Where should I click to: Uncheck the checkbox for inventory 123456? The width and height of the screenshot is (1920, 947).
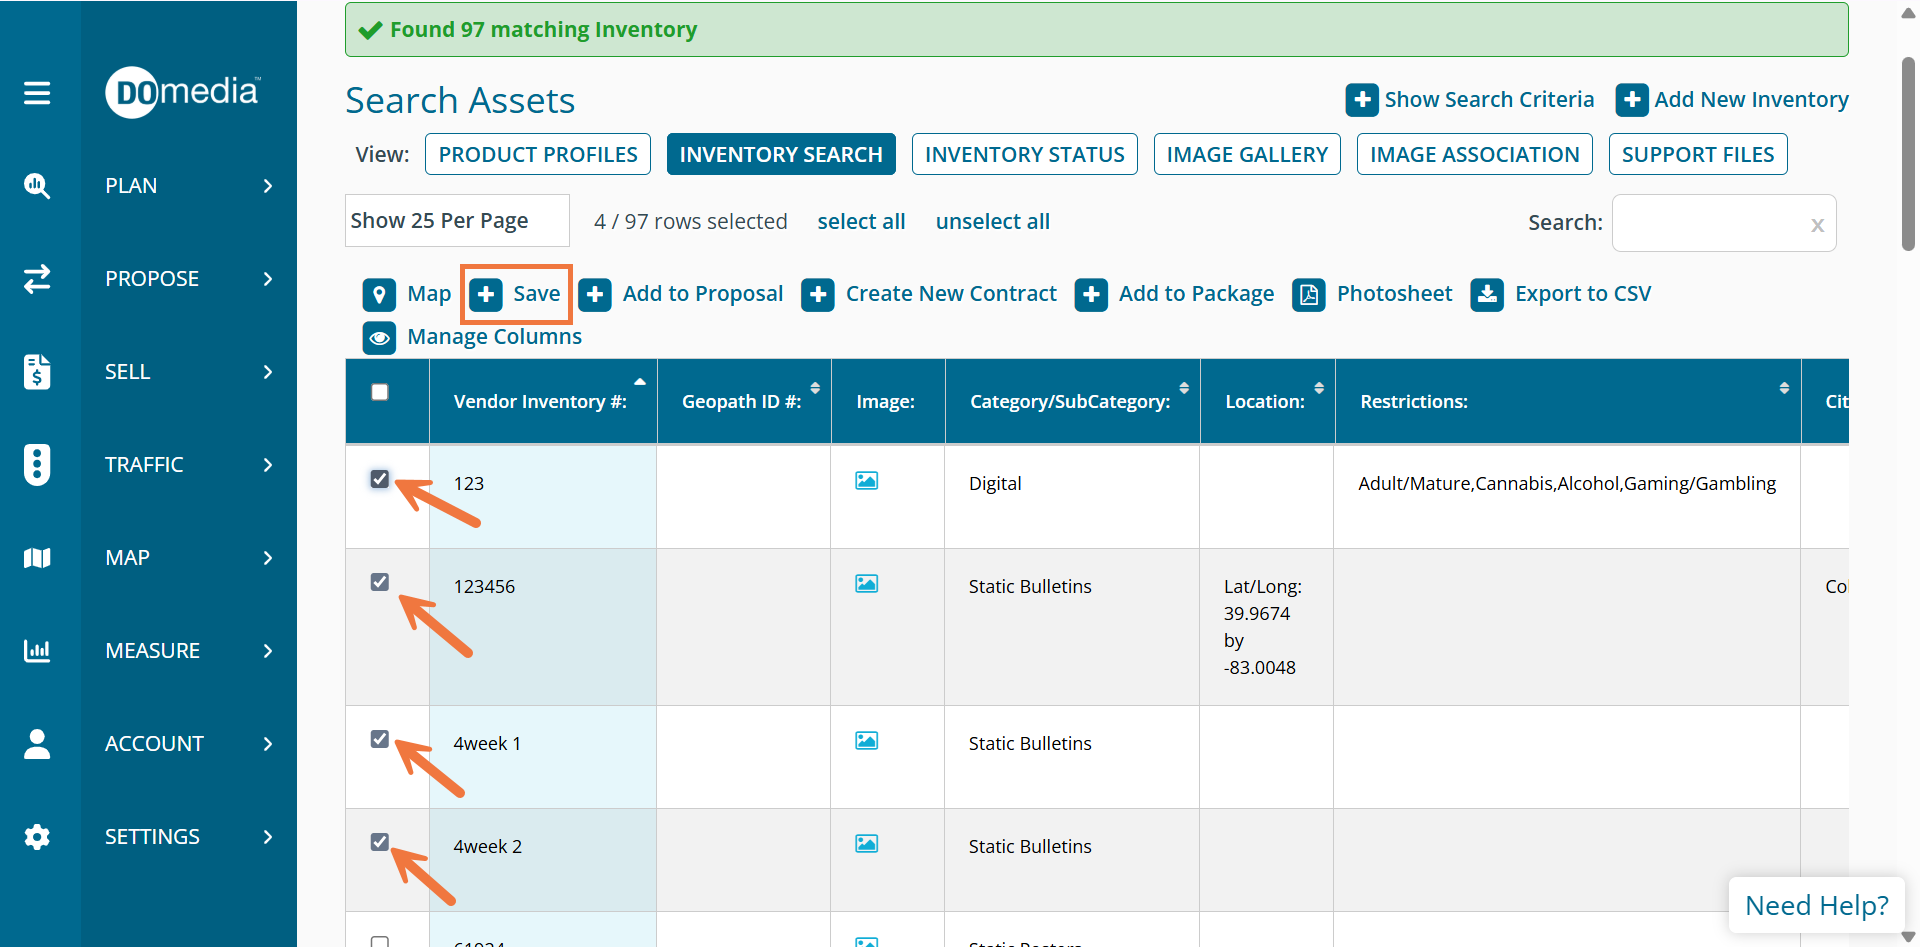(380, 582)
